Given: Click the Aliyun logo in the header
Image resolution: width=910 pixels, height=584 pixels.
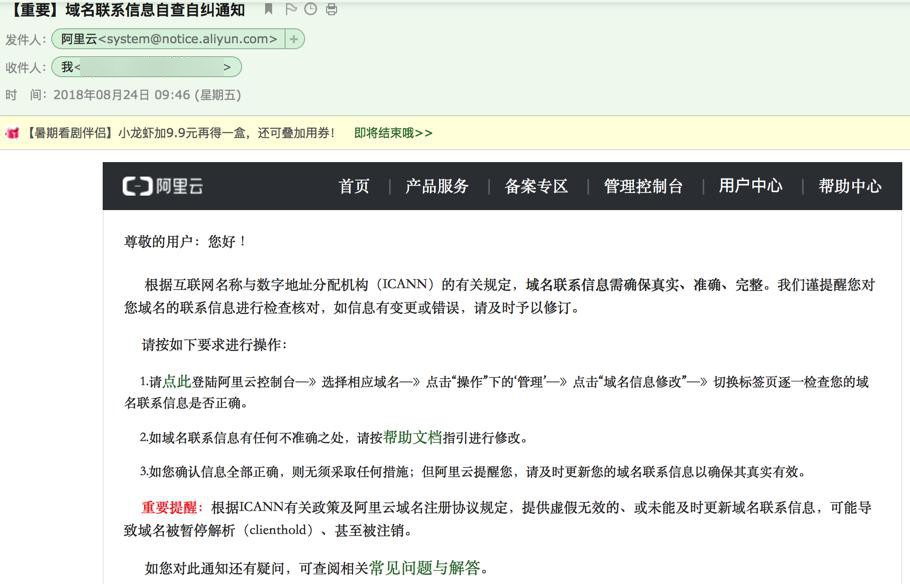Looking at the screenshot, I should pos(162,186).
